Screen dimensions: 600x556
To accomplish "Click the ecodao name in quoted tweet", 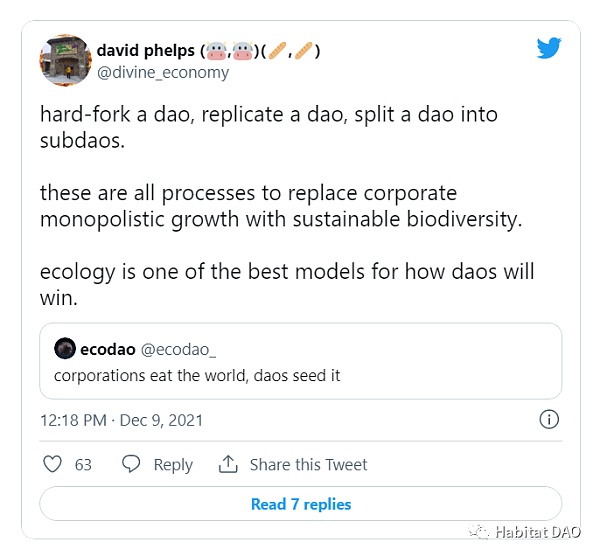I will [x=107, y=349].
